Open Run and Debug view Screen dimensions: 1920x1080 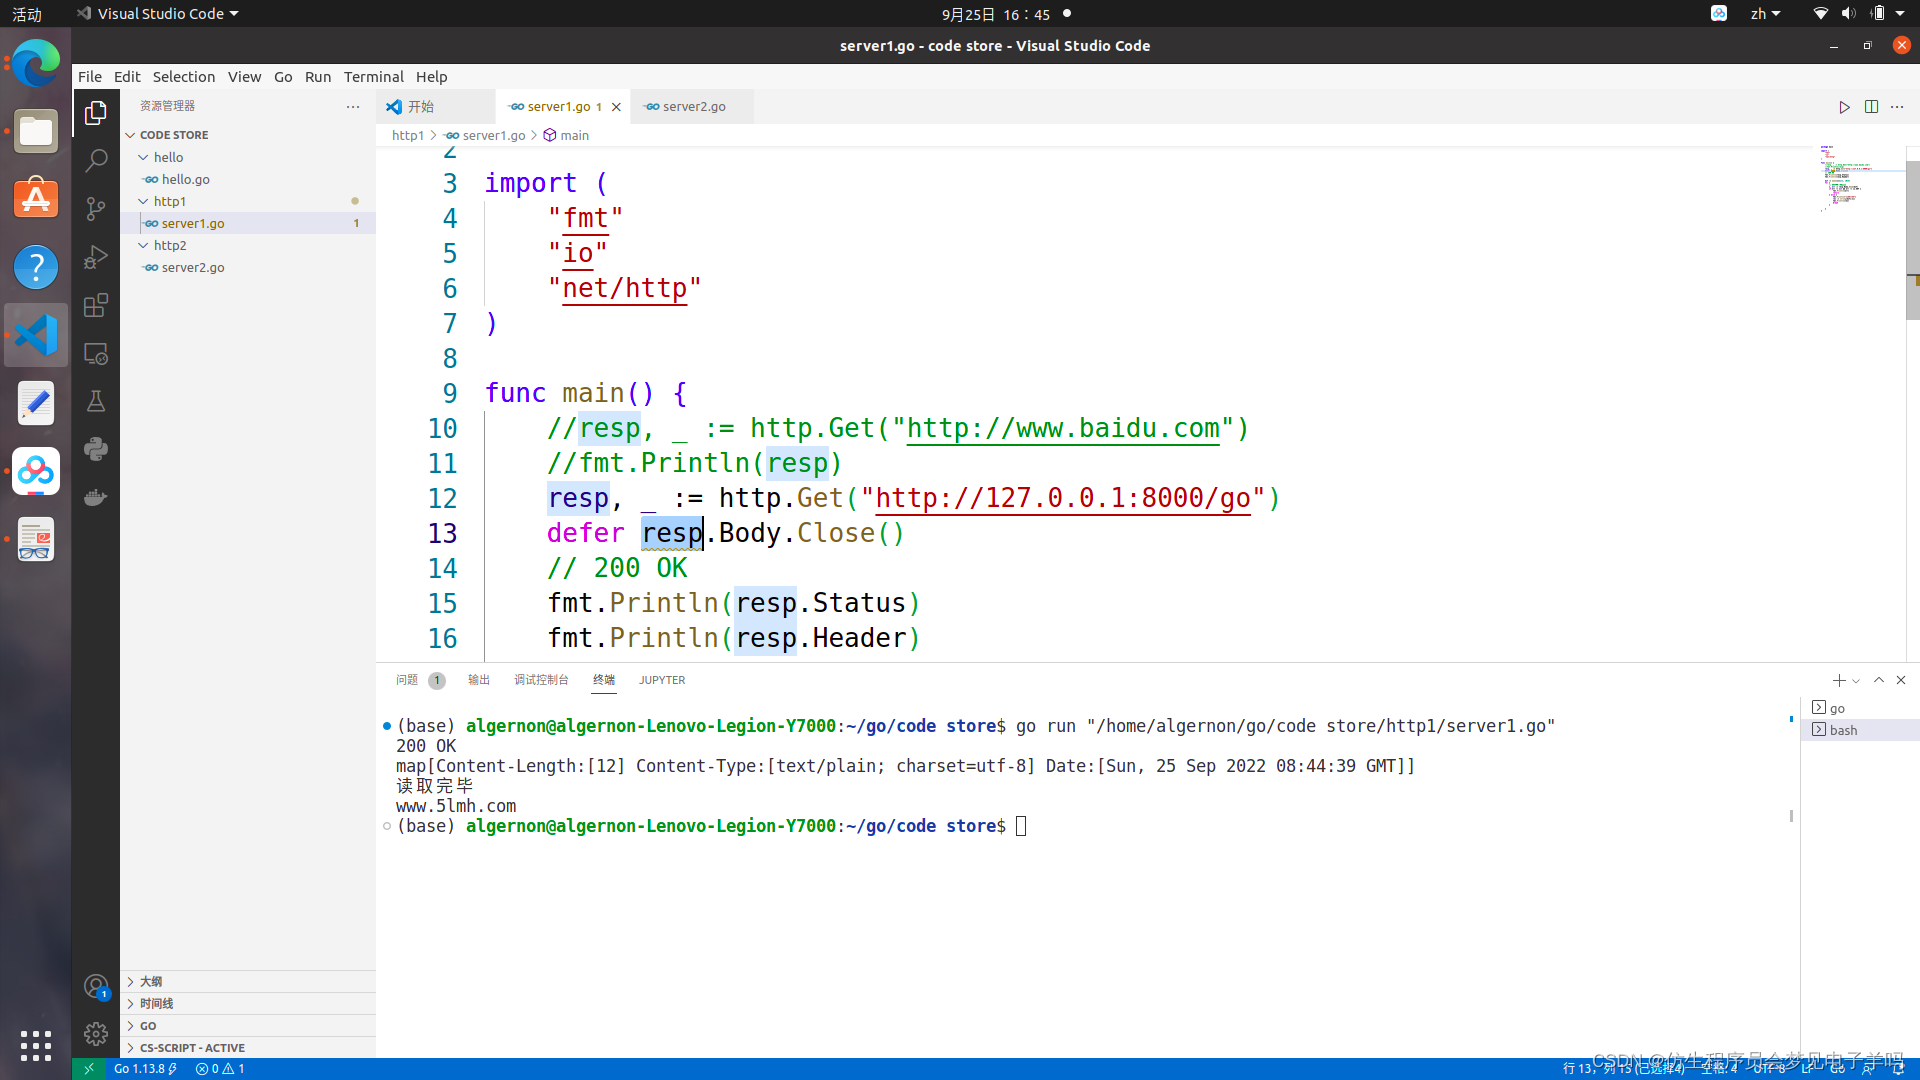pos(96,257)
